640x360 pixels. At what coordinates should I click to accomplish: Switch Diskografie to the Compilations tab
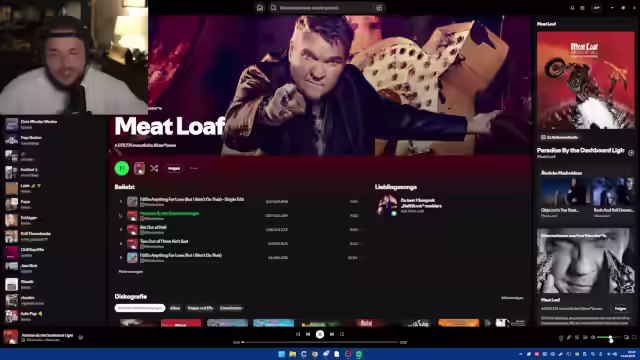coord(231,308)
